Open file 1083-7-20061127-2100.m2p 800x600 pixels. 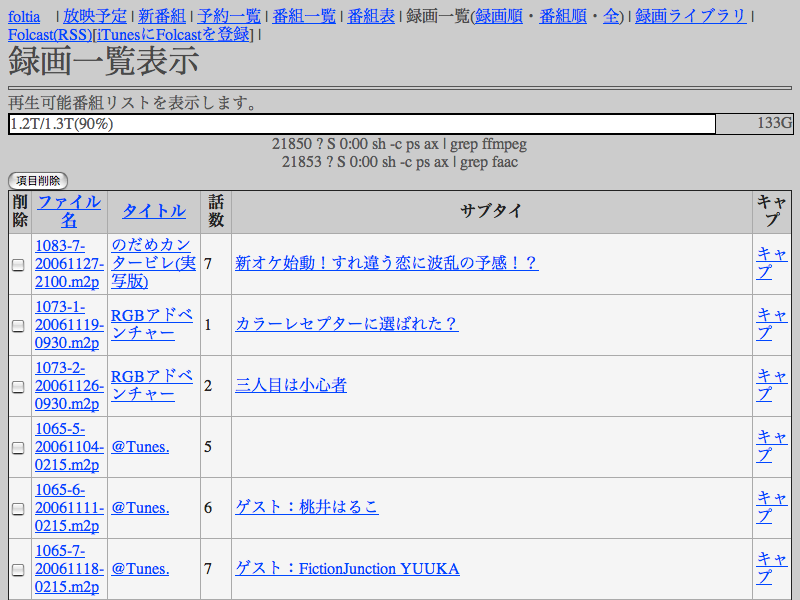[x=68, y=264]
